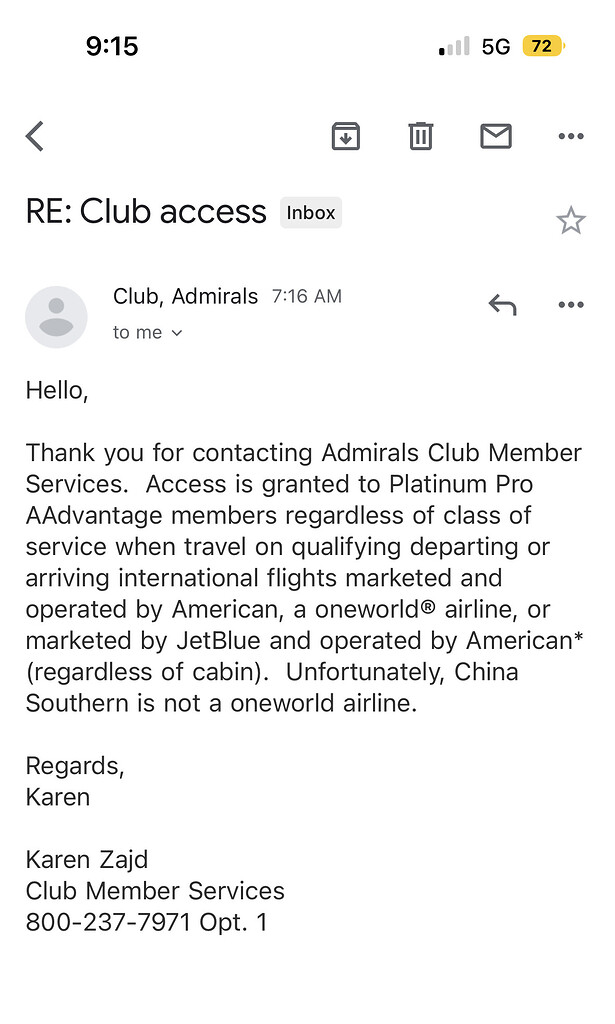
Task: Mark the email as unread
Action: pos(496,136)
